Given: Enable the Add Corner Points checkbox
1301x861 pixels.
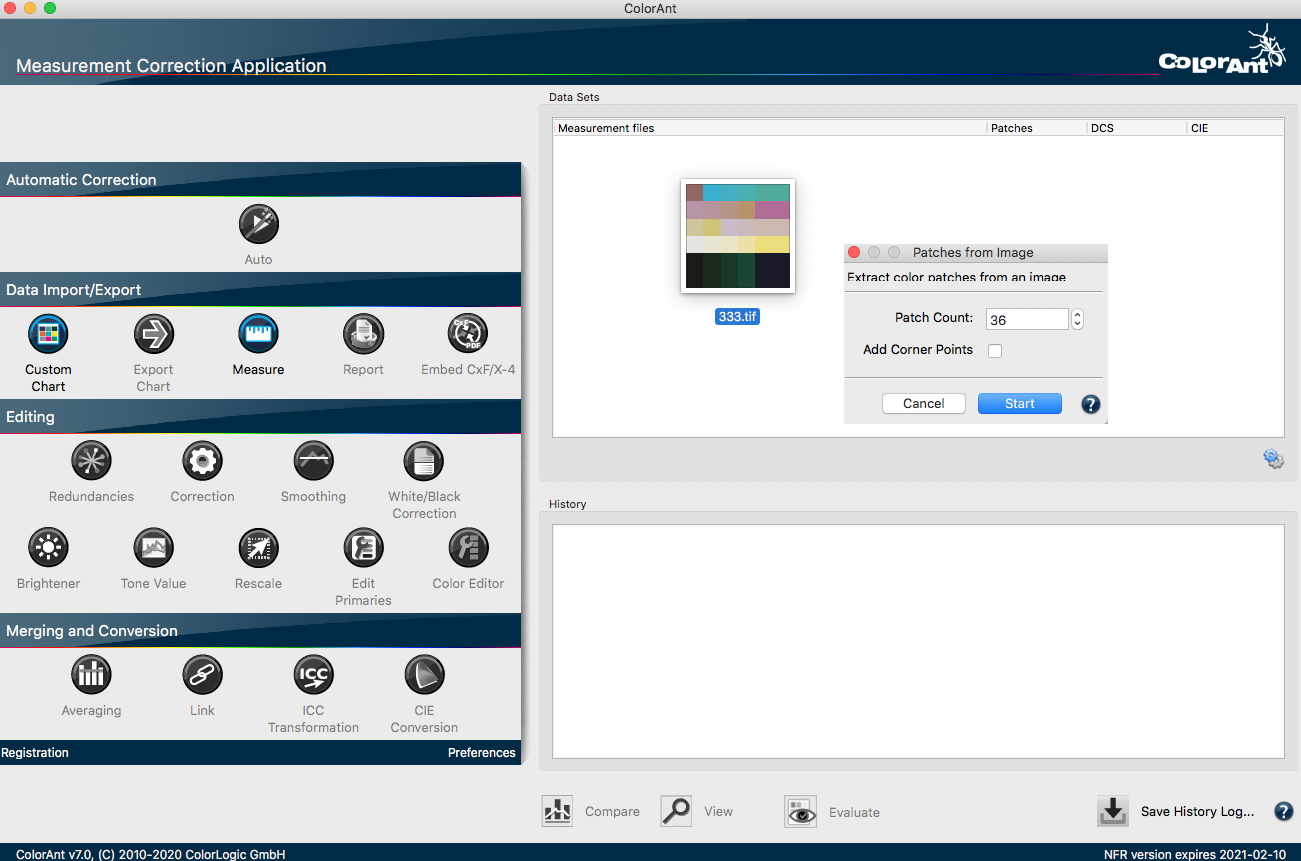Looking at the screenshot, I should click(x=995, y=350).
